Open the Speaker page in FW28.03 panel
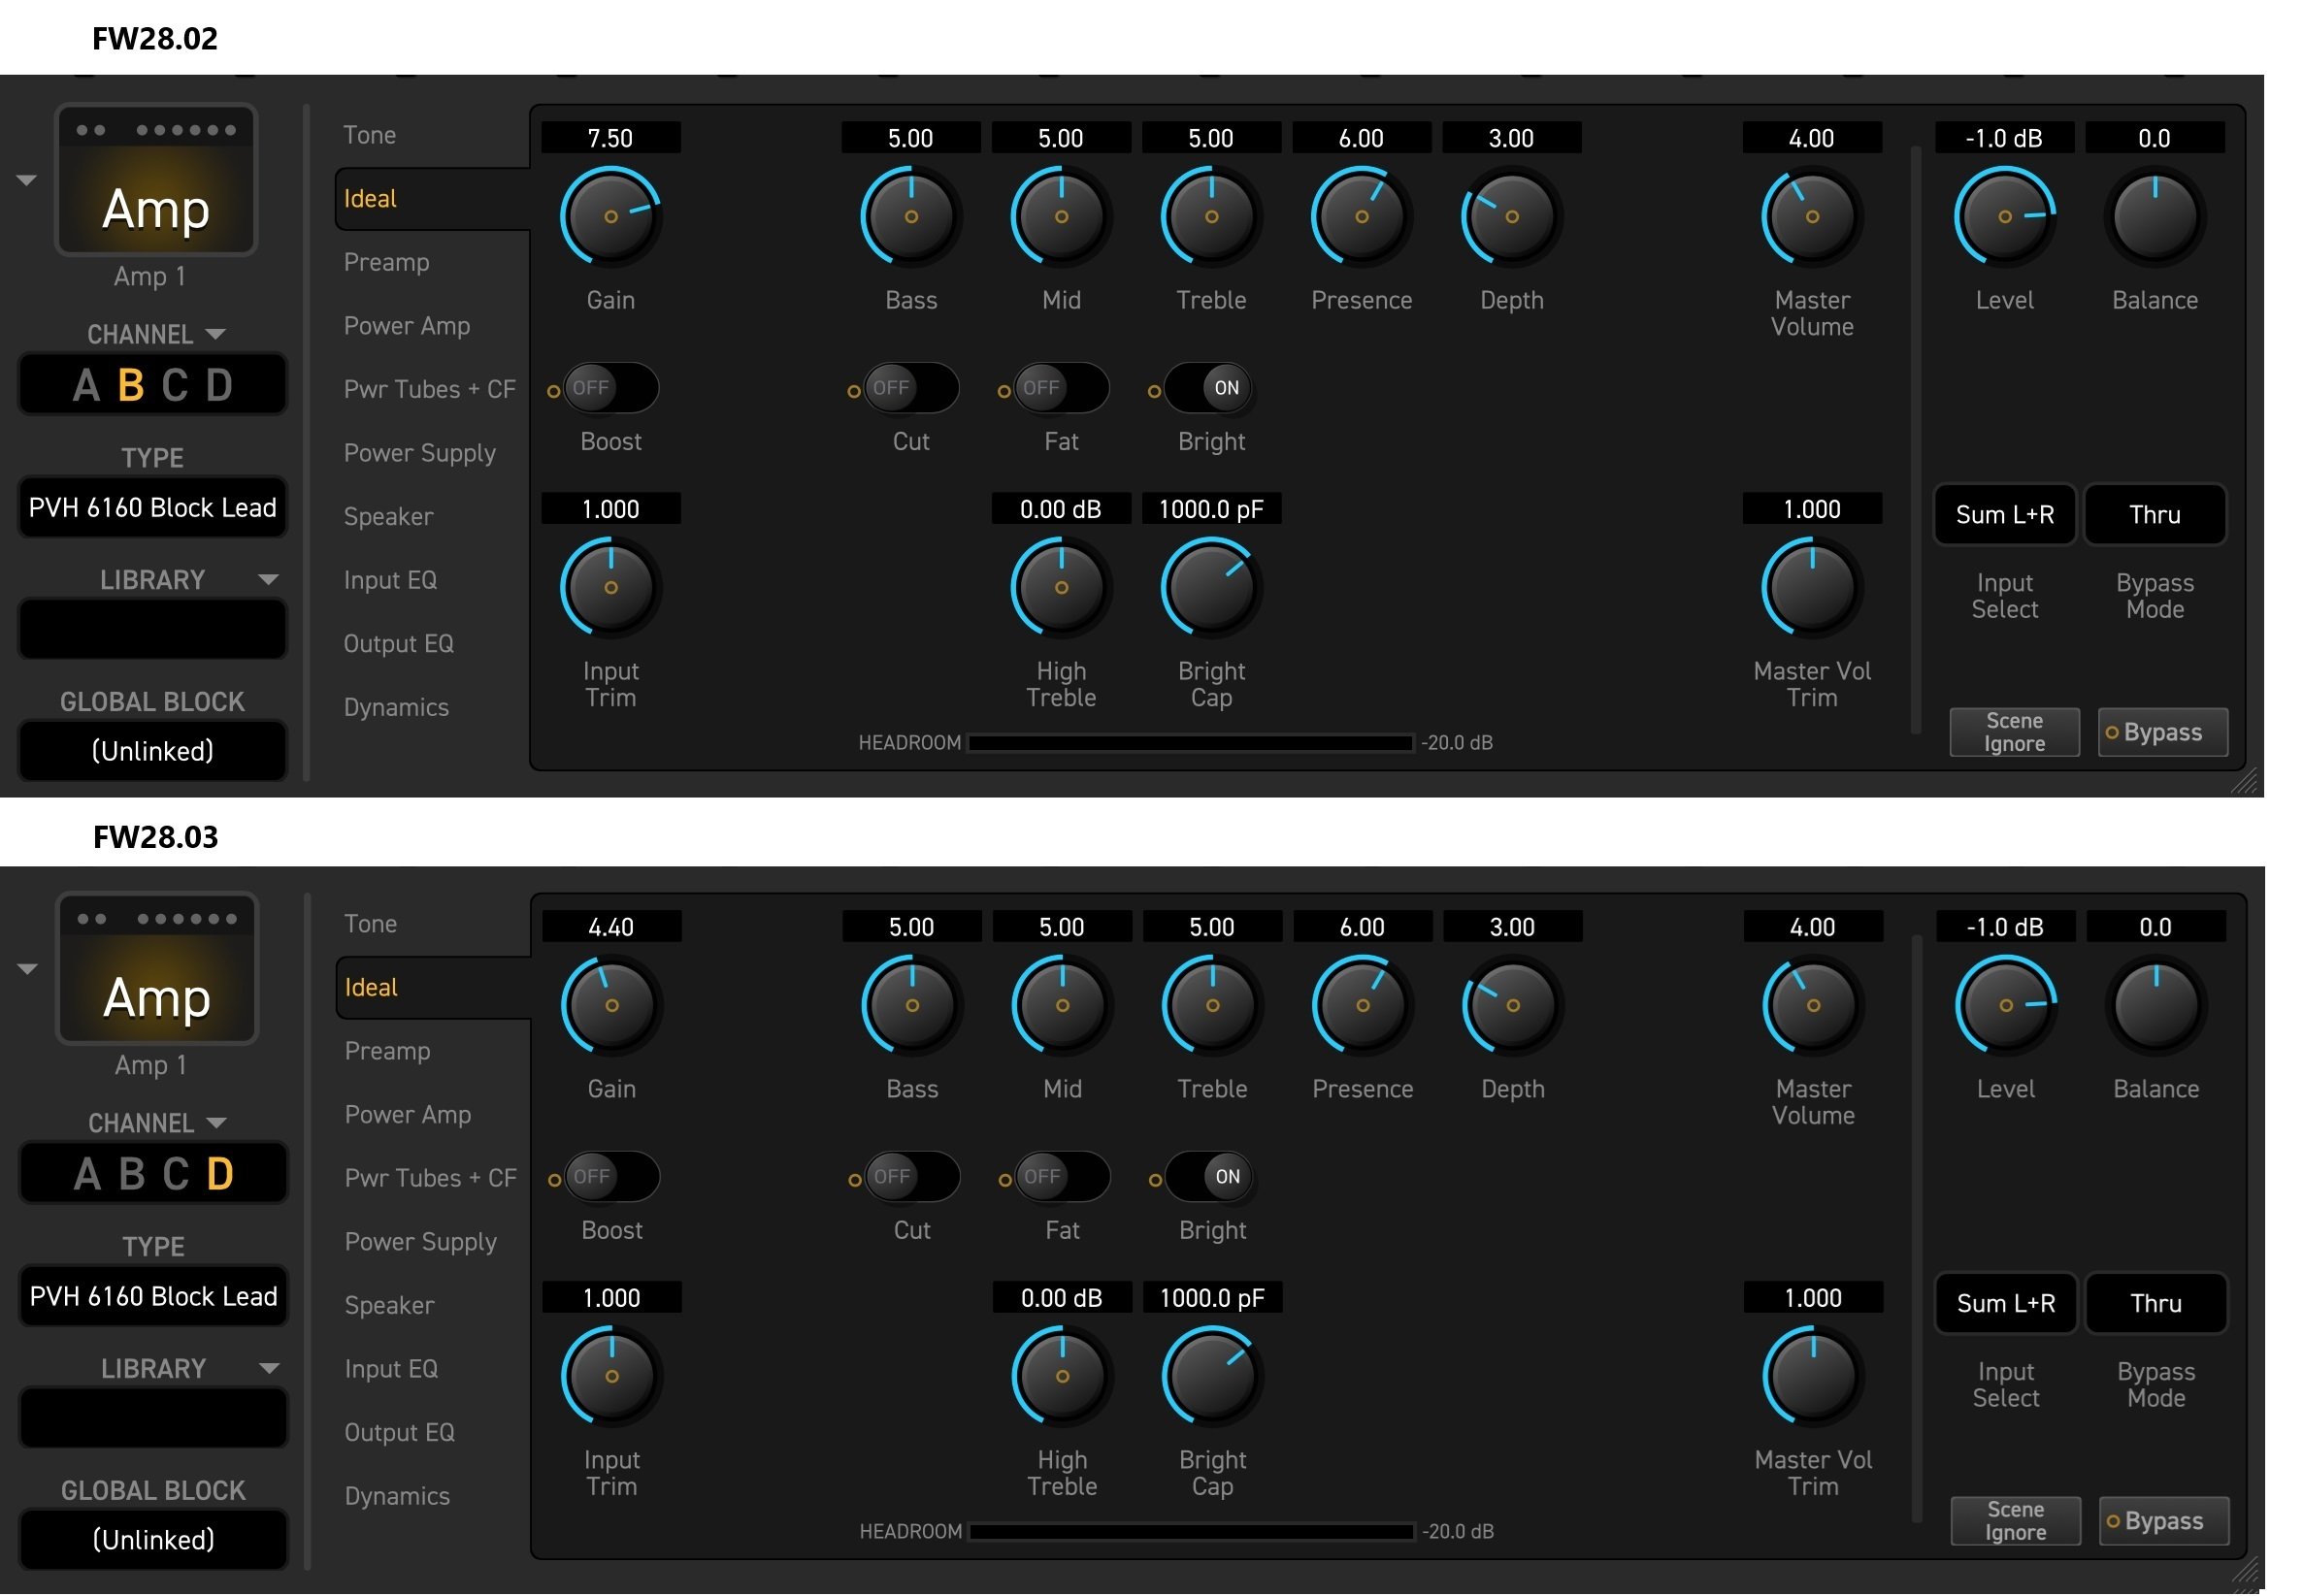The height and width of the screenshot is (1596, 2303). coord(390,1306)
